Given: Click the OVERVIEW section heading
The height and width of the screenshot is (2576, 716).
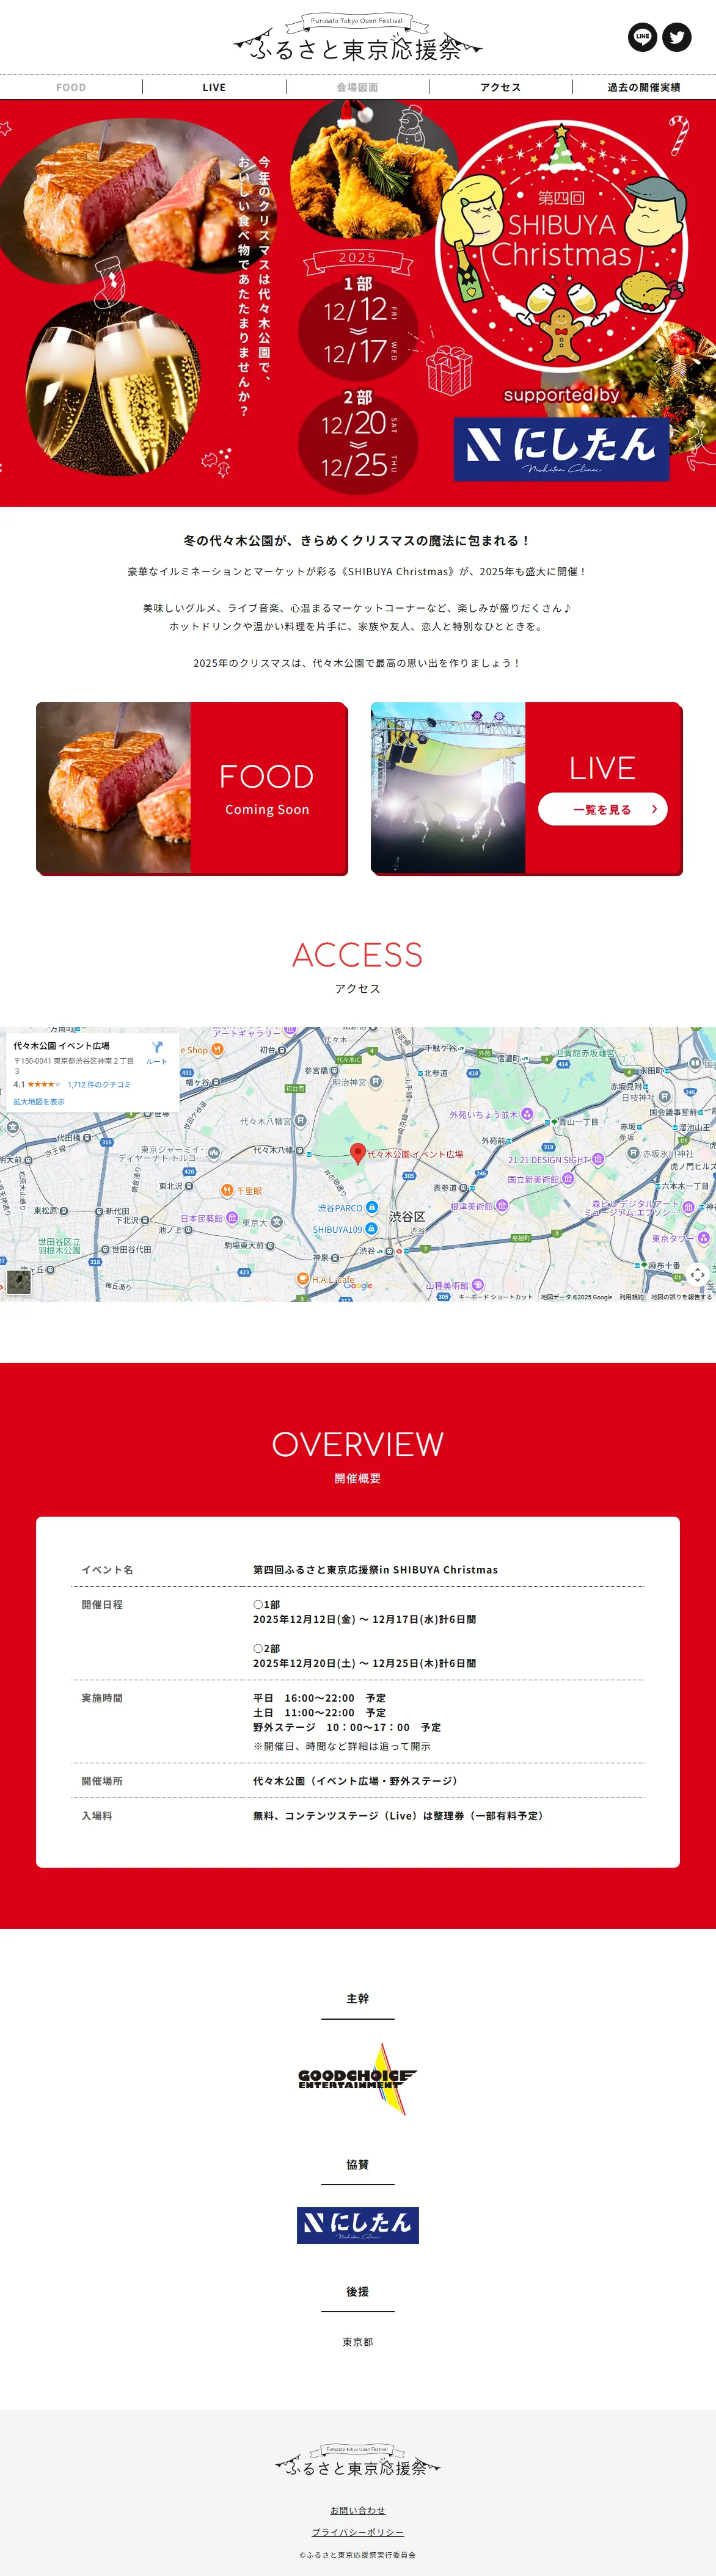Looking at the screenshot, I should tap(357, 1444).
